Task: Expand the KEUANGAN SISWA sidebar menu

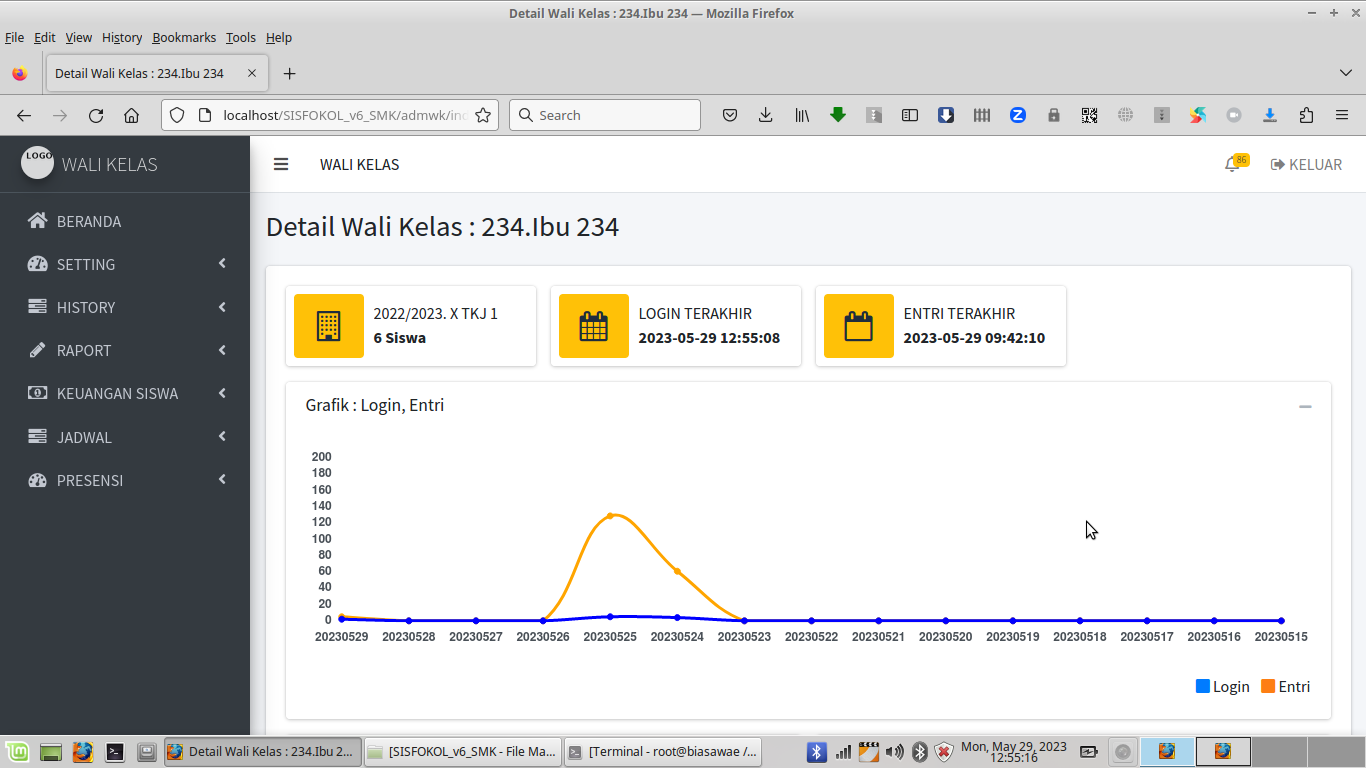Action: tap(125, 393)
